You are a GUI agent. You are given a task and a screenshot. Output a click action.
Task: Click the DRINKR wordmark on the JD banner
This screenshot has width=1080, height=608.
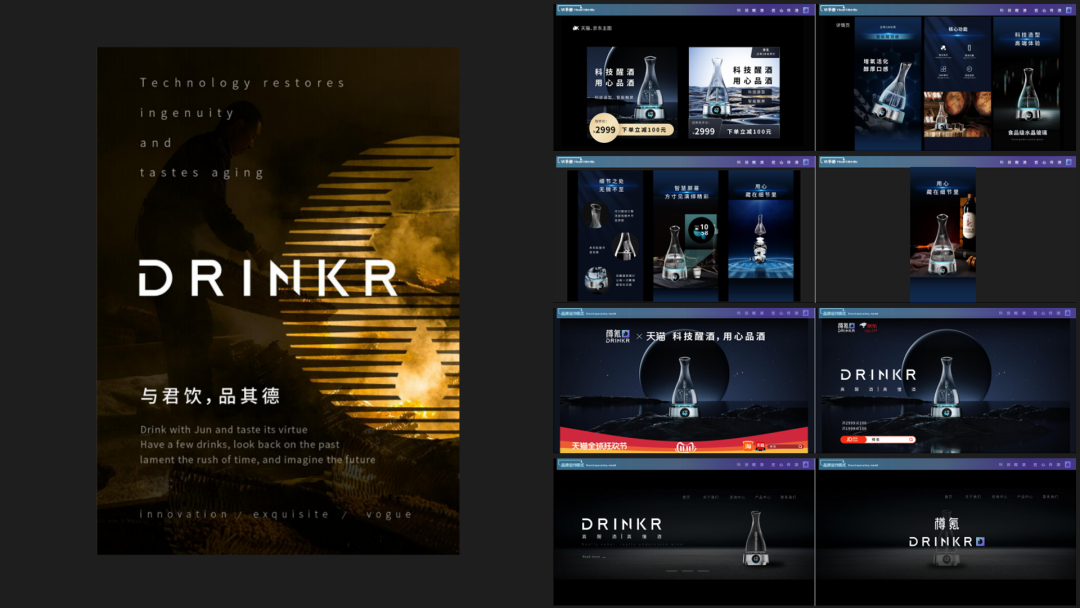878,375
